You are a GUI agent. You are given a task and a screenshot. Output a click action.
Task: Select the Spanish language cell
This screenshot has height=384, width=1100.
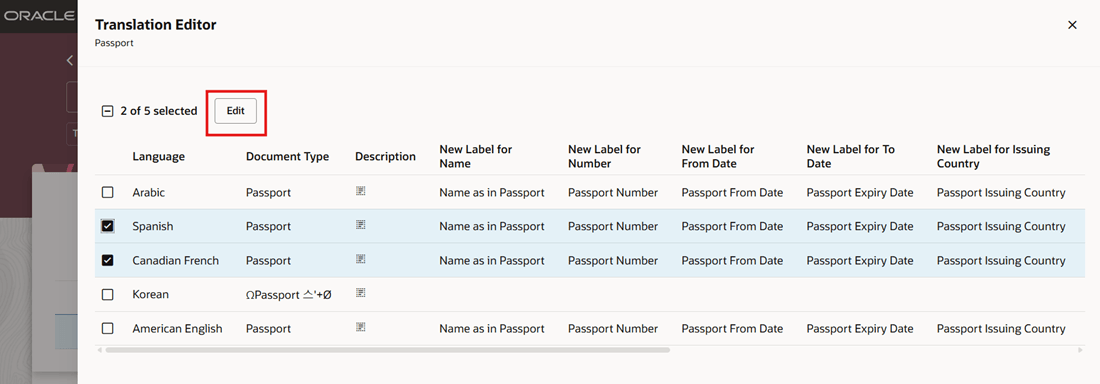153,226
